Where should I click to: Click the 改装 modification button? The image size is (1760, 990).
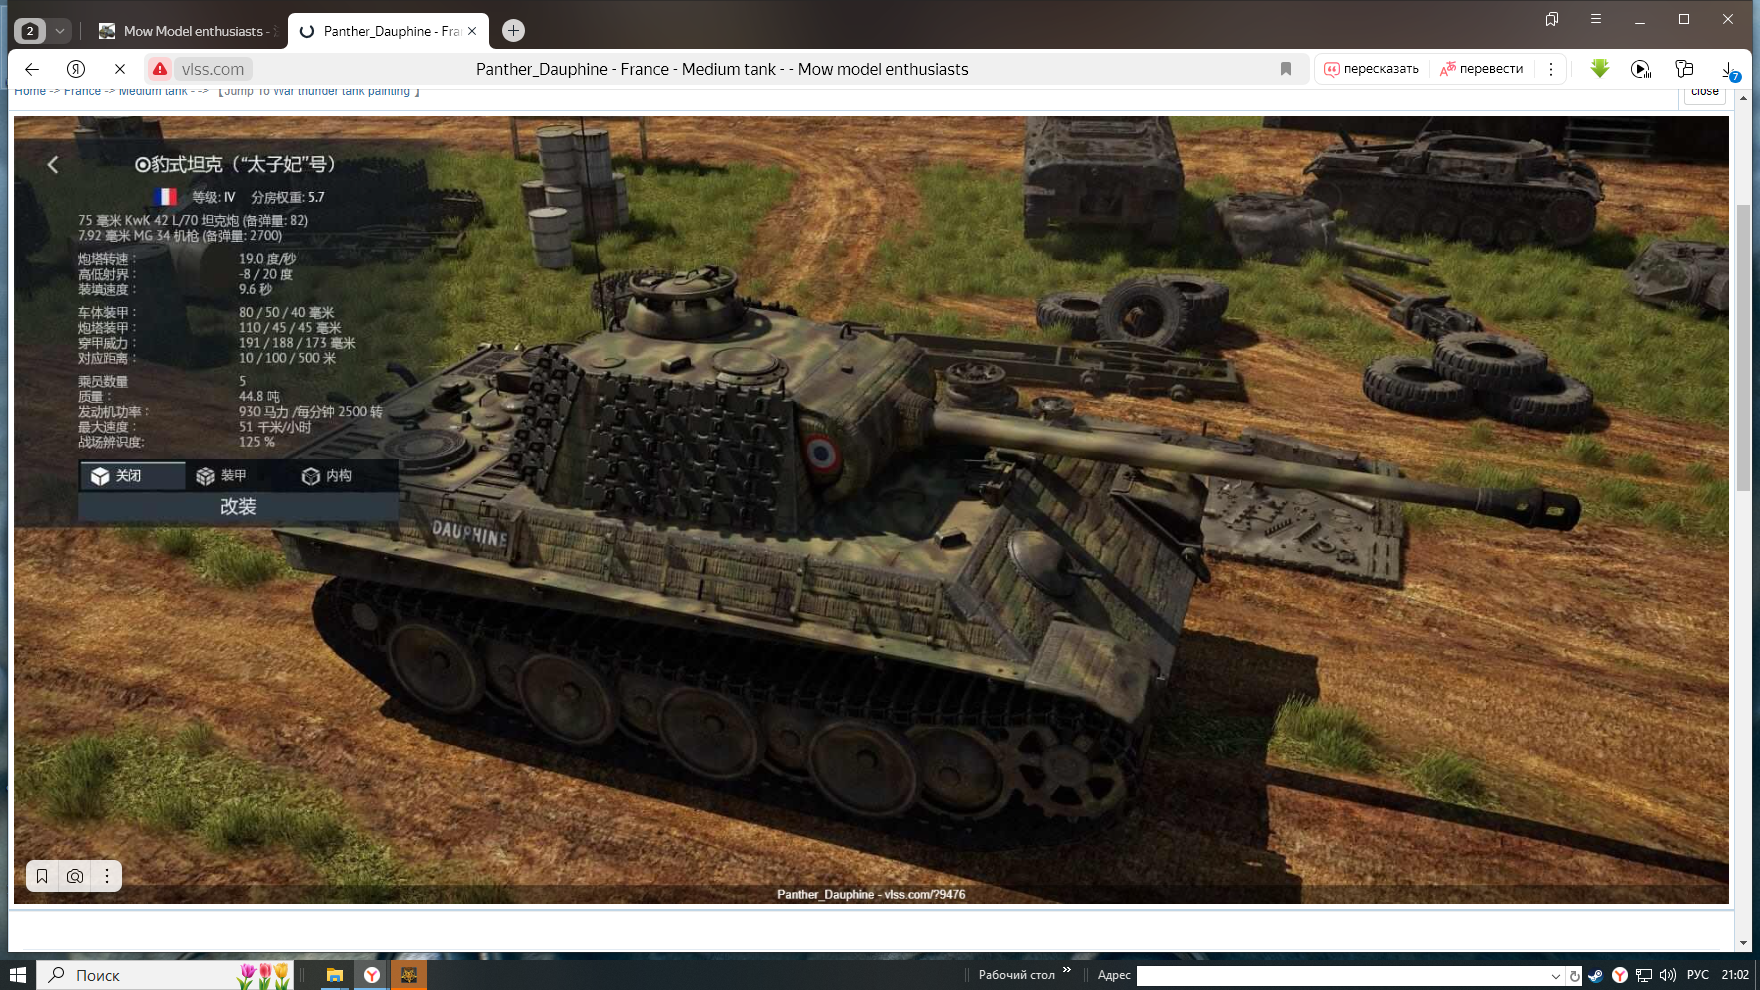(x=238, y=507)
